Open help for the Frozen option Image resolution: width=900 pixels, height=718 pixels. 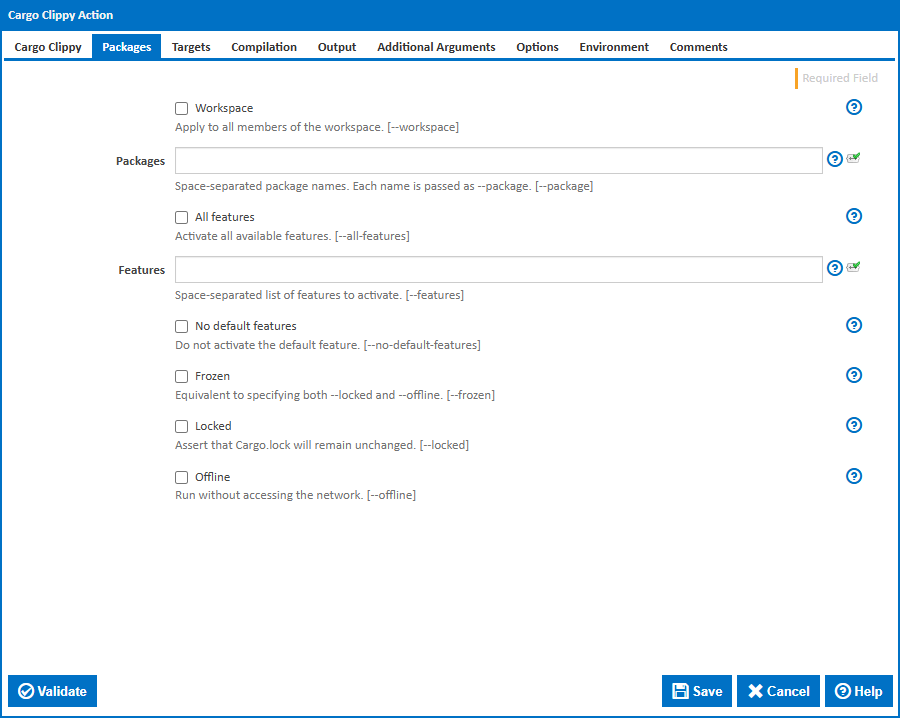pos(854,375)
